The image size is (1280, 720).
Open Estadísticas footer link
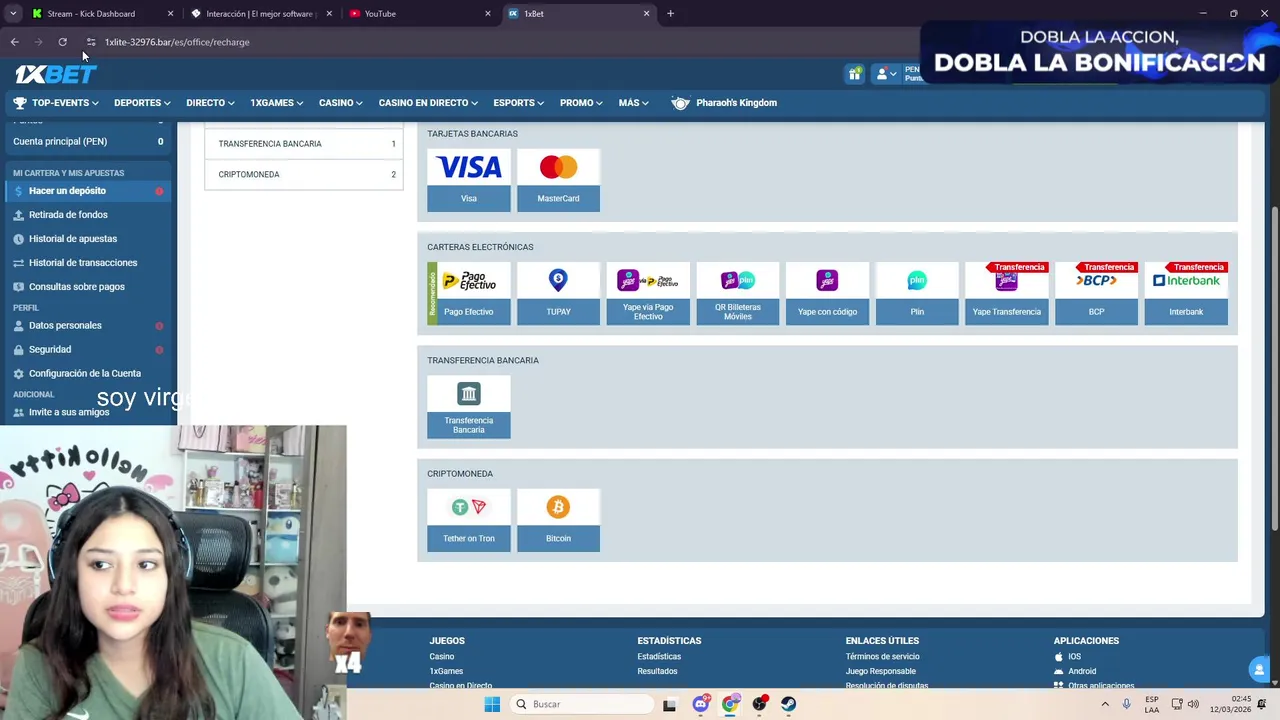pos(659,657)
